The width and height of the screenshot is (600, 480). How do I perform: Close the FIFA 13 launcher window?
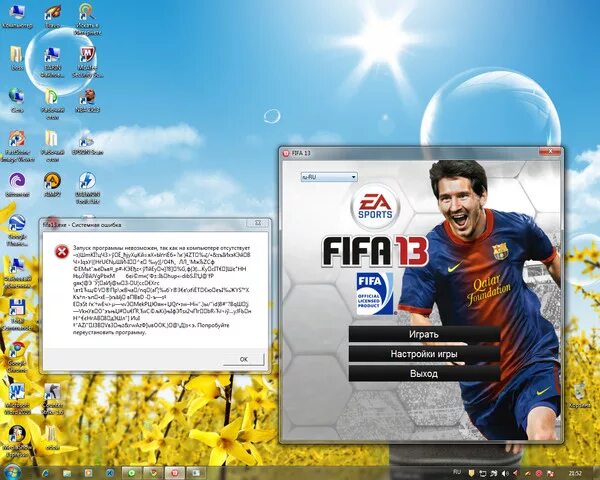[x=550, y=152]
